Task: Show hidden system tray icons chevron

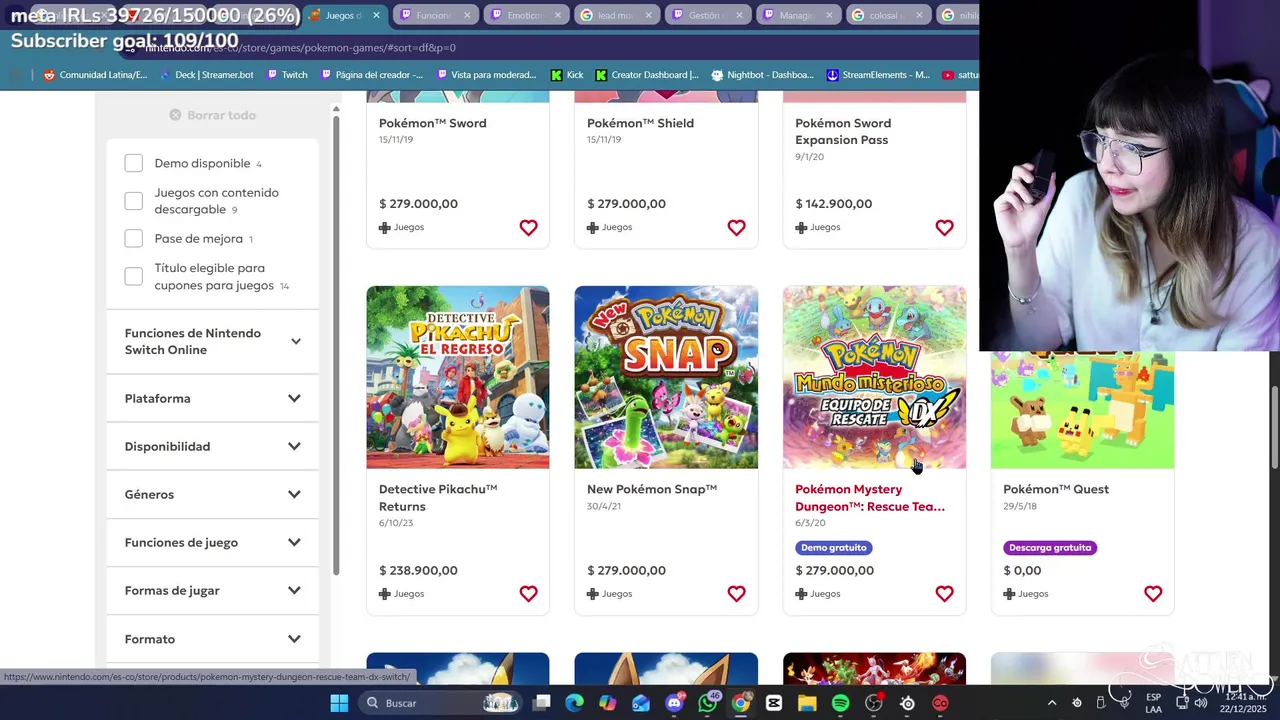Action: pyautogui.click(x=1051, y=703)
